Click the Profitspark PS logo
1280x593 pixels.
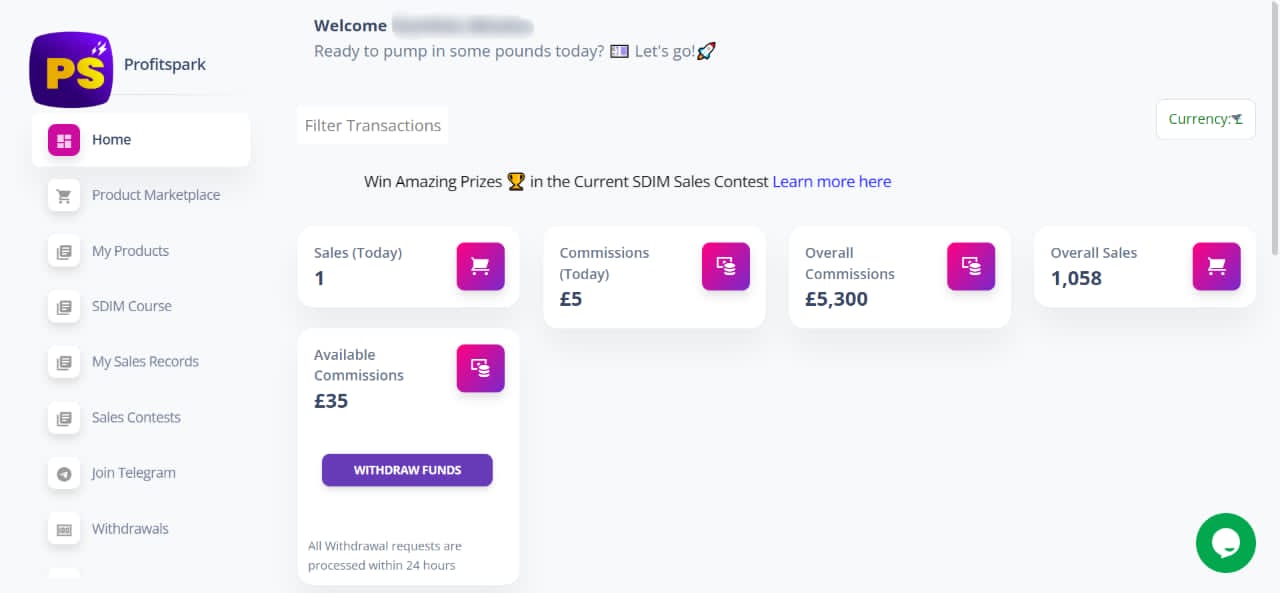[72, 68]
